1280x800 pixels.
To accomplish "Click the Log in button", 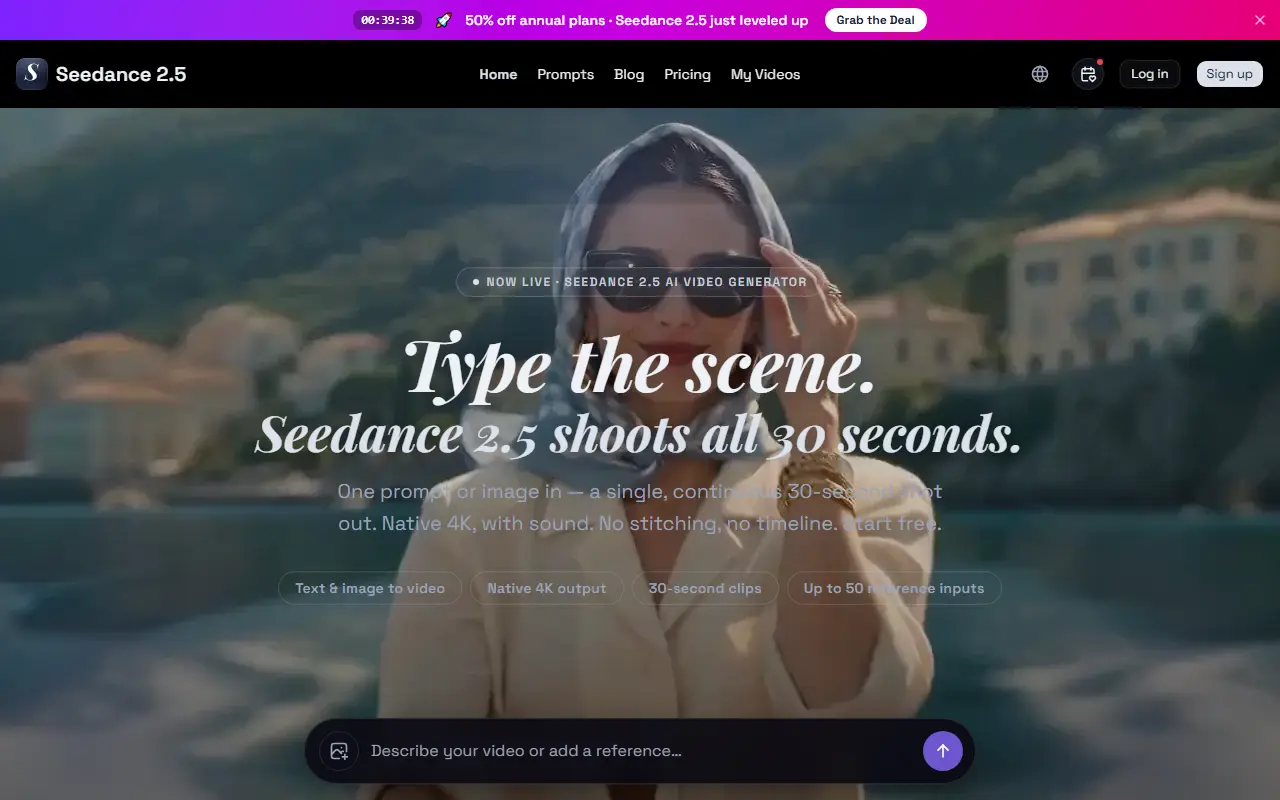I will click(x=1150, y=74).
